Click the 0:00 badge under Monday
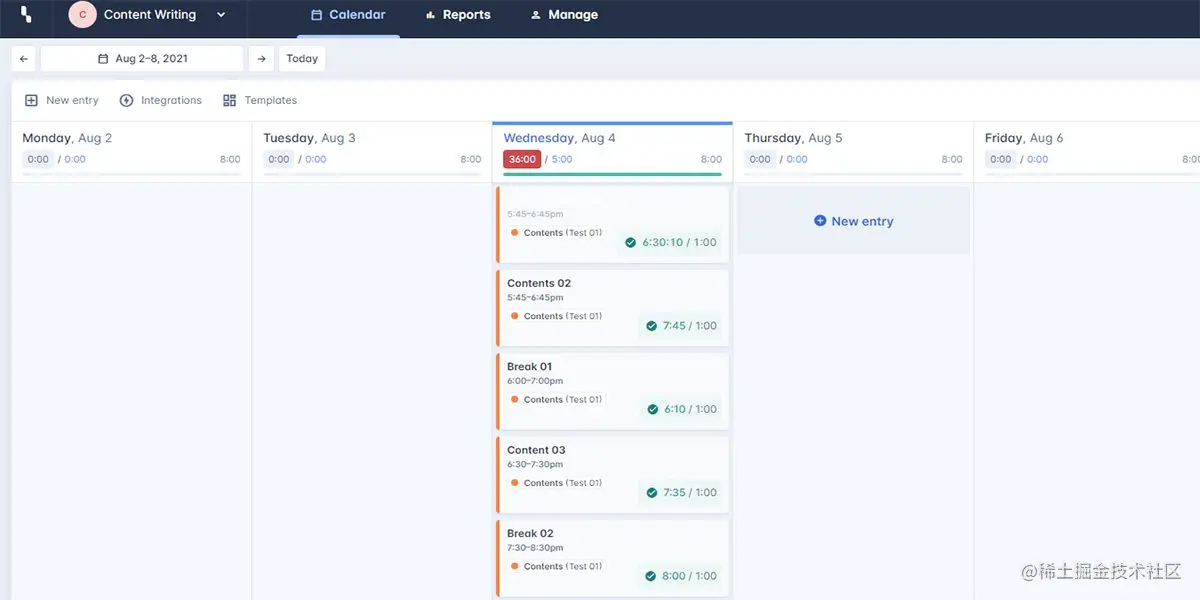The image size is (1200, 600). coord(38,159)
